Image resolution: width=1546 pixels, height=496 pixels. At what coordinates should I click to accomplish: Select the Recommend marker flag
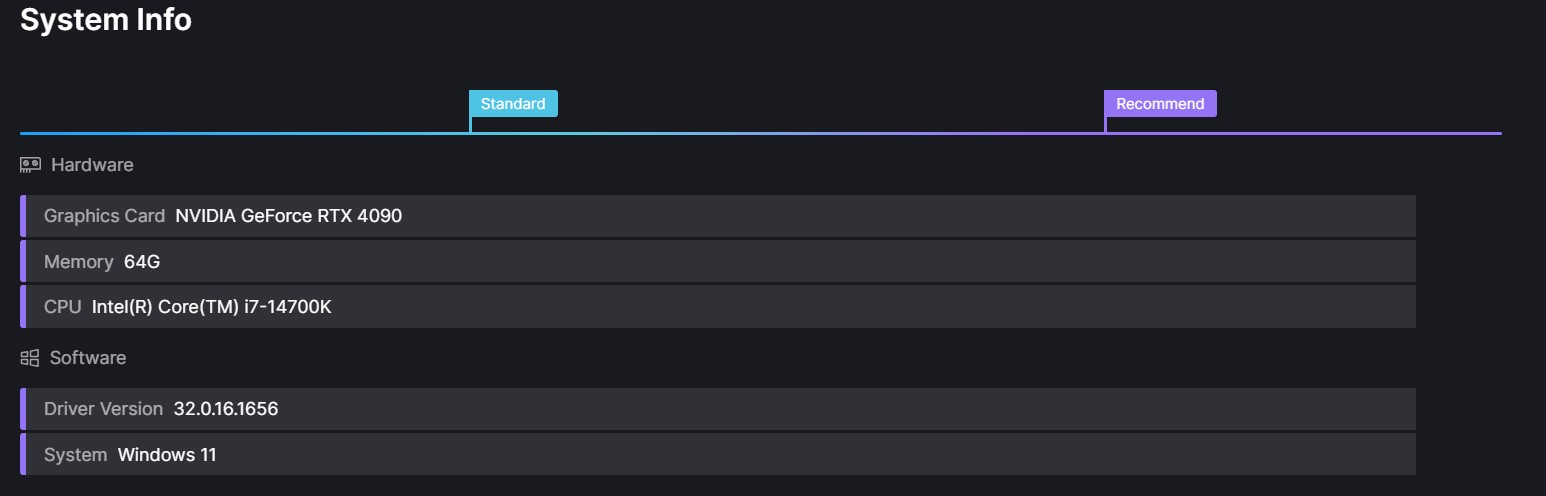(1160, 104)
